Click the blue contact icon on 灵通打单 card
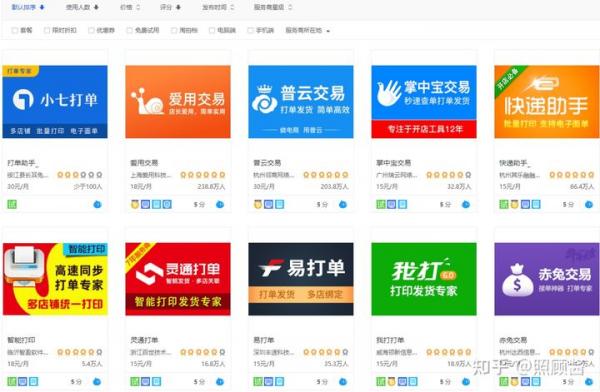The width and height of the screenshot is (600, 392). (x=220, y=382)
